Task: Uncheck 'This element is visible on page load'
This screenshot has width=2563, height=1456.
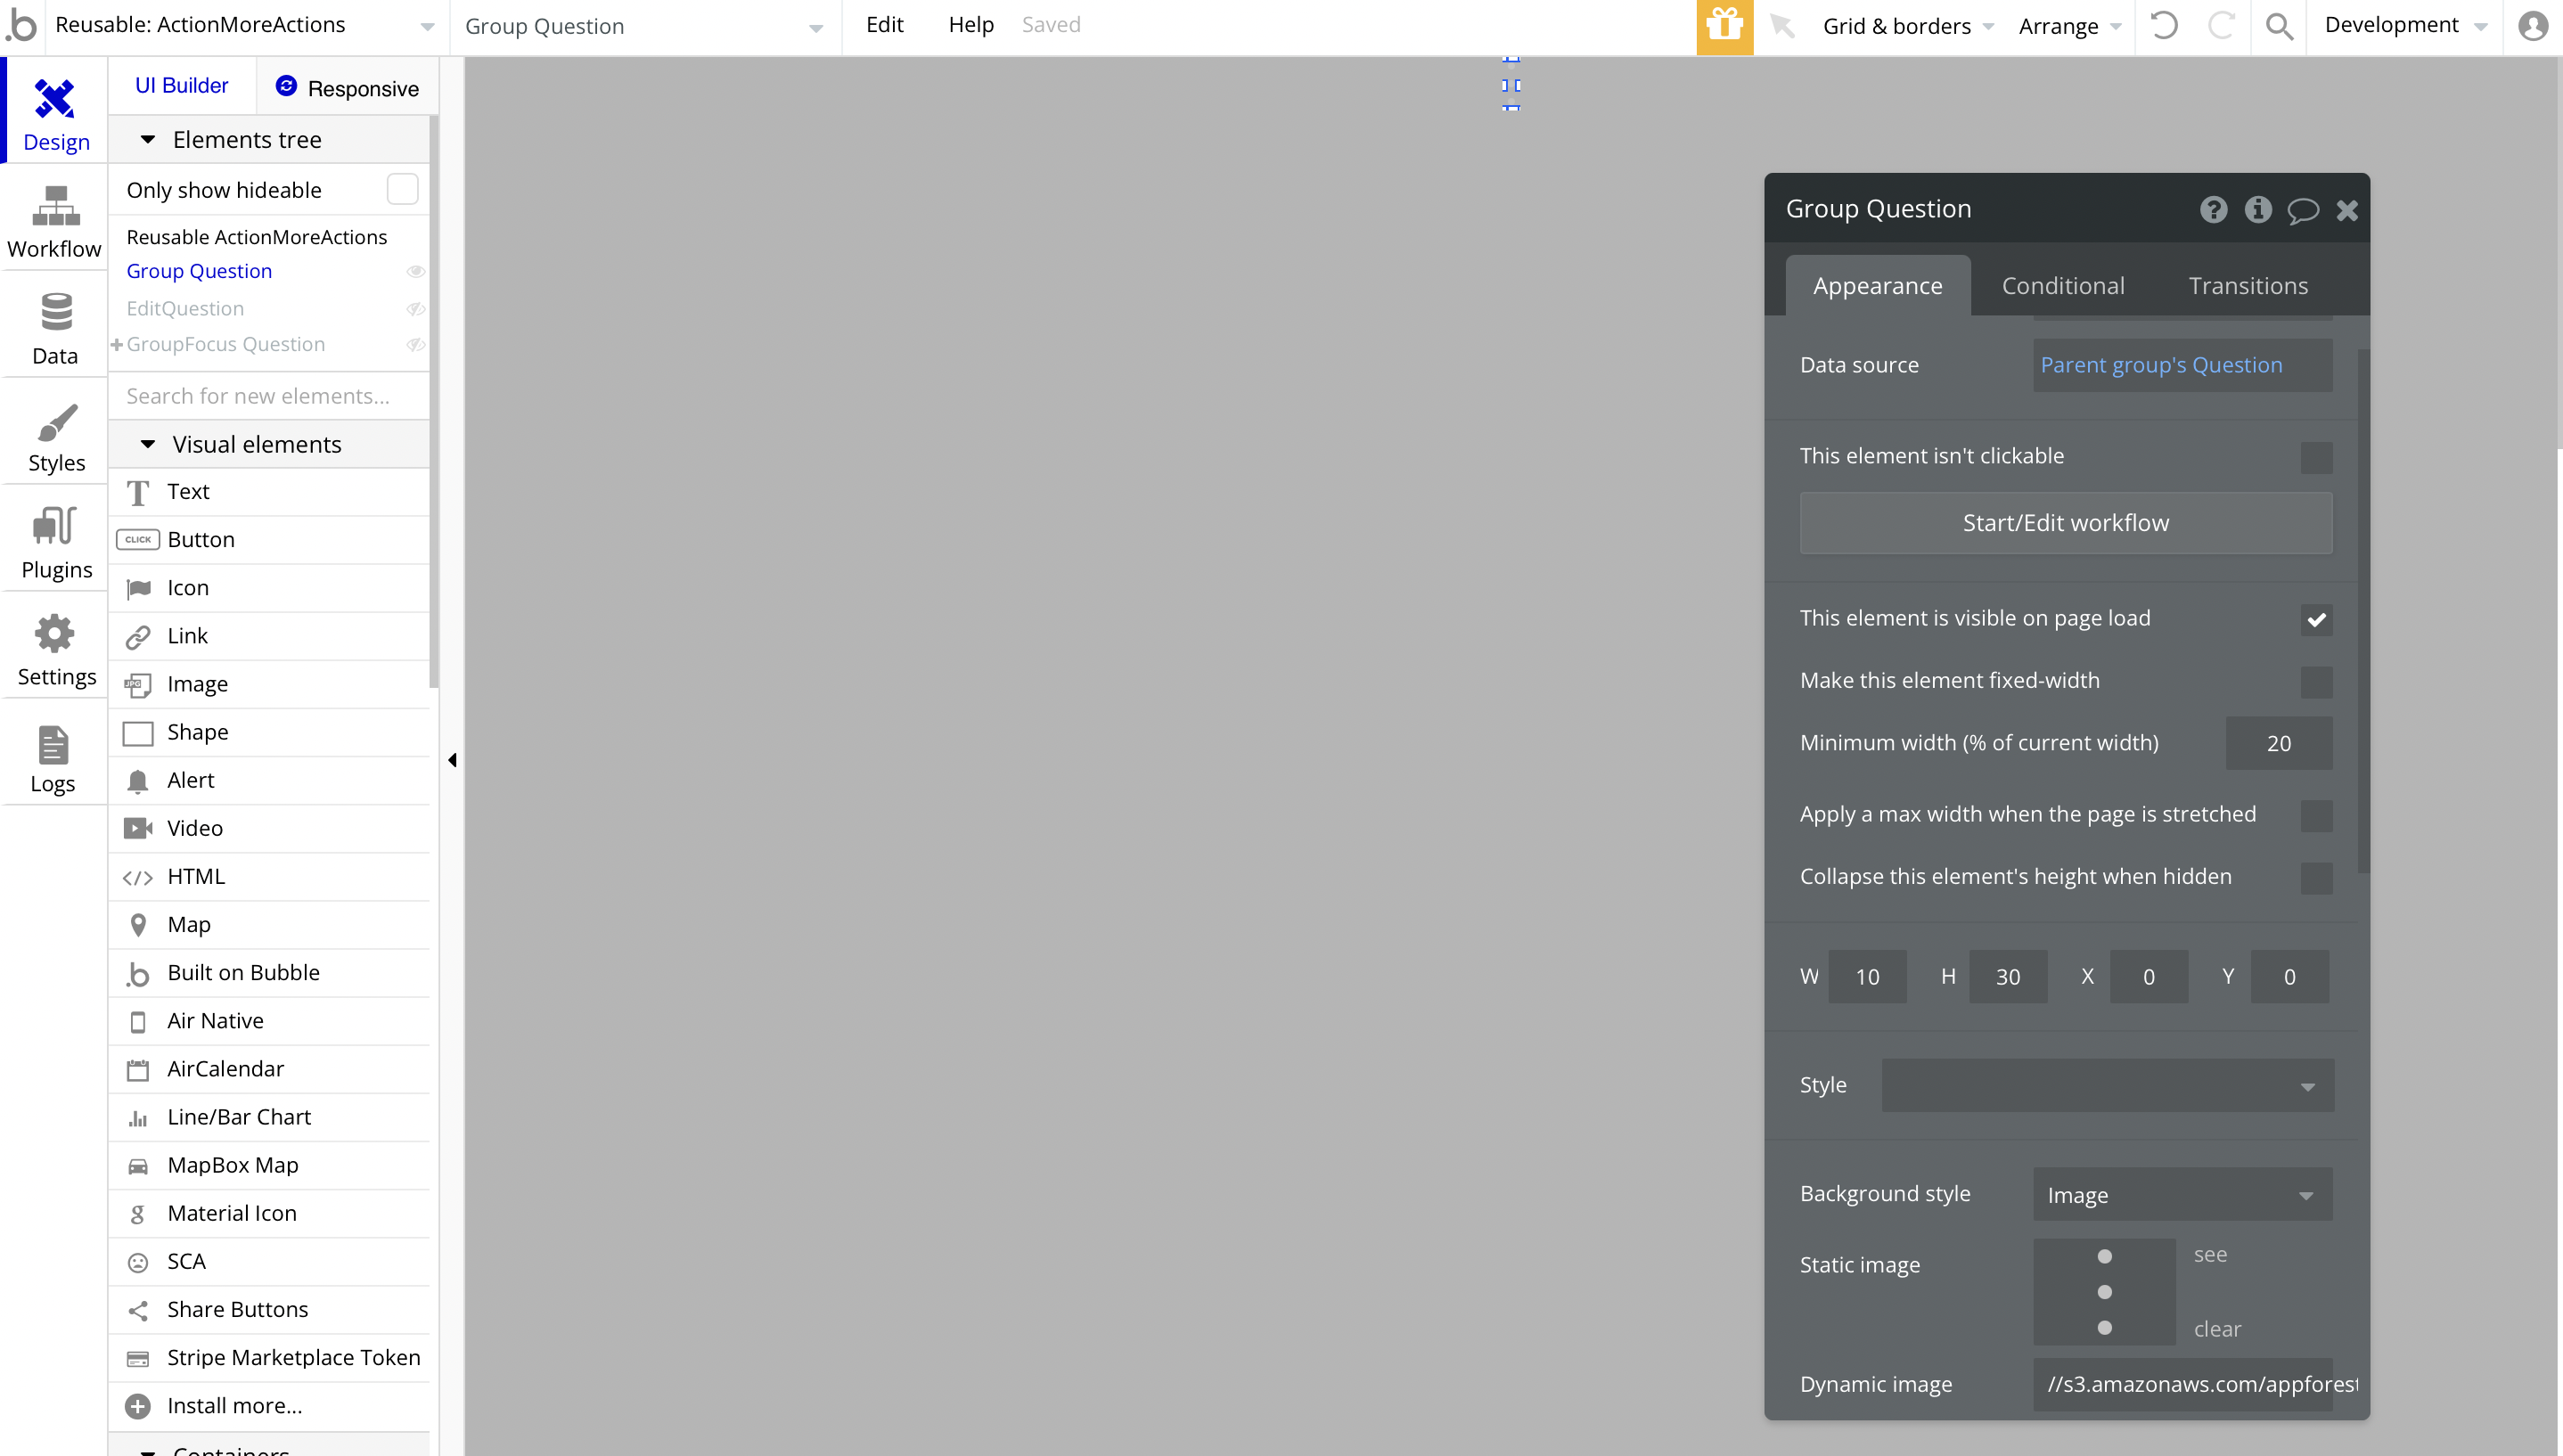Action: (2316, 619)
